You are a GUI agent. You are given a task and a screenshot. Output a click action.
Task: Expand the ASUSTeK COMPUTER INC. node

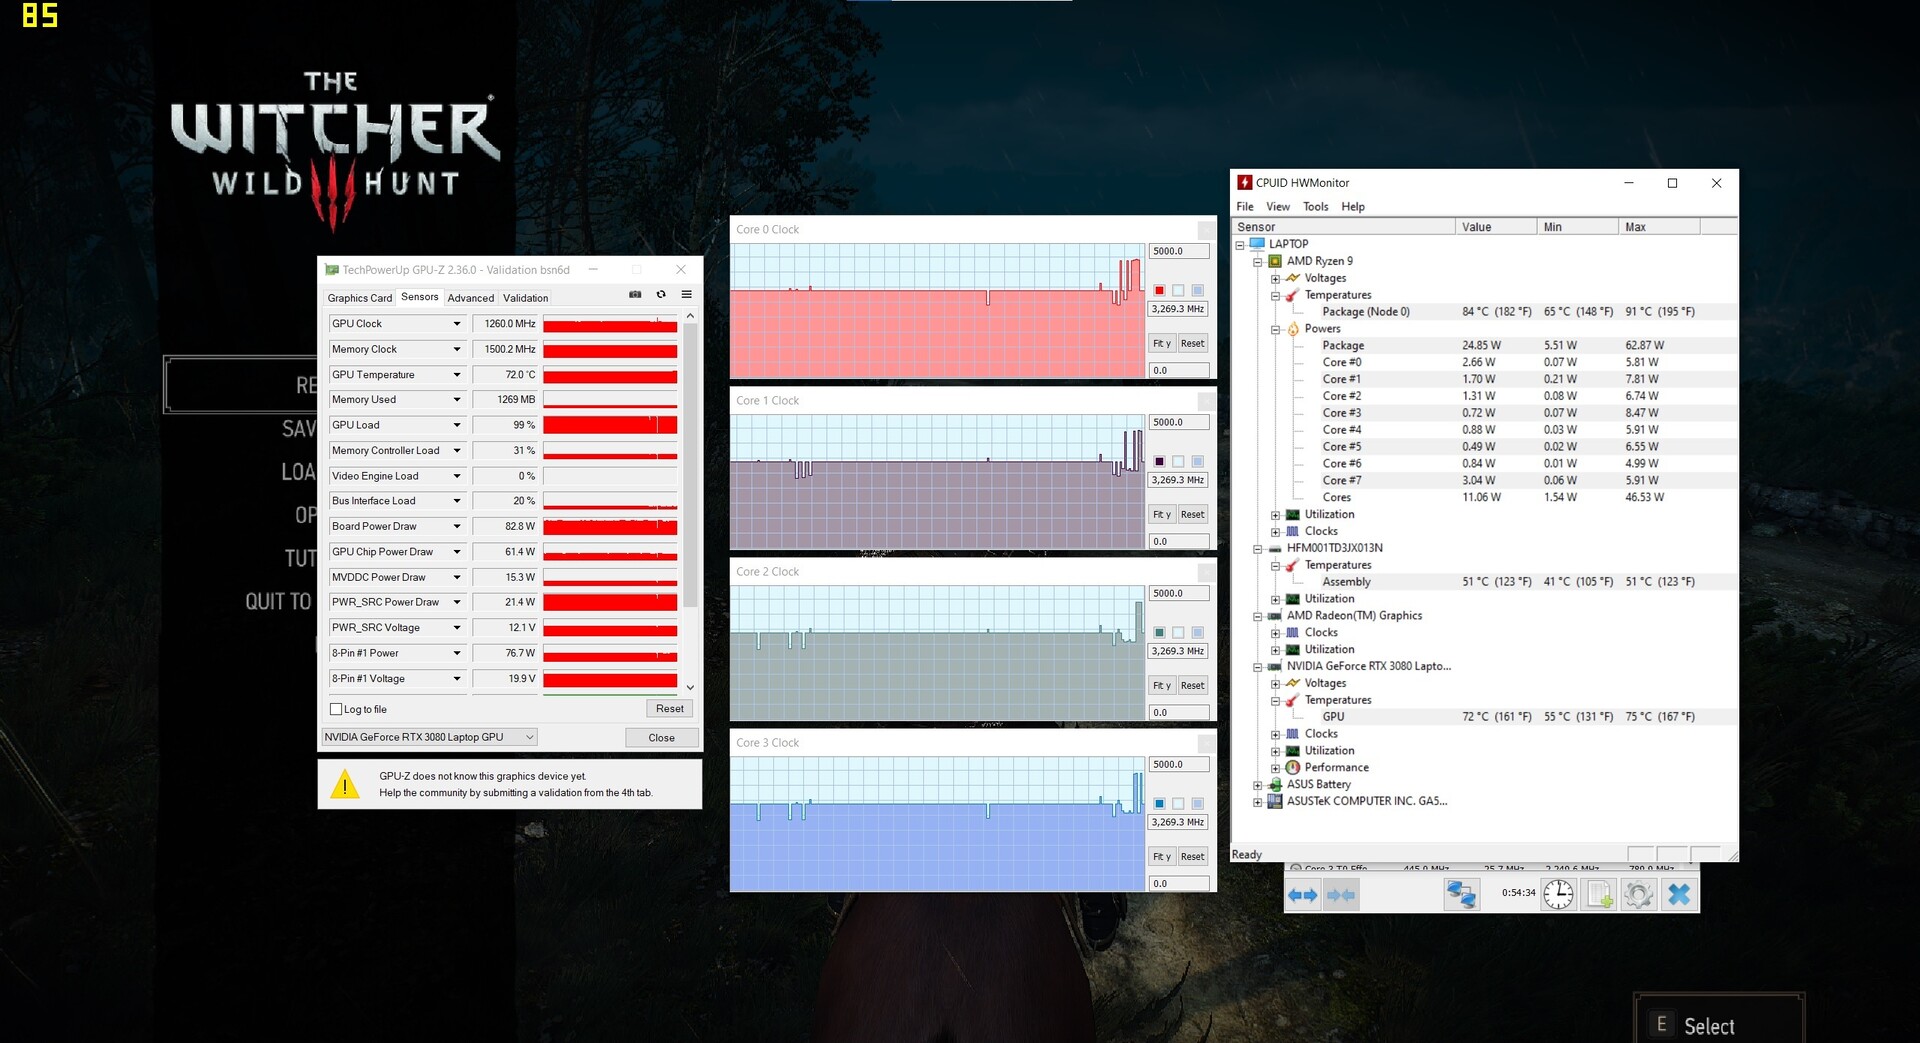(1258, 802)
